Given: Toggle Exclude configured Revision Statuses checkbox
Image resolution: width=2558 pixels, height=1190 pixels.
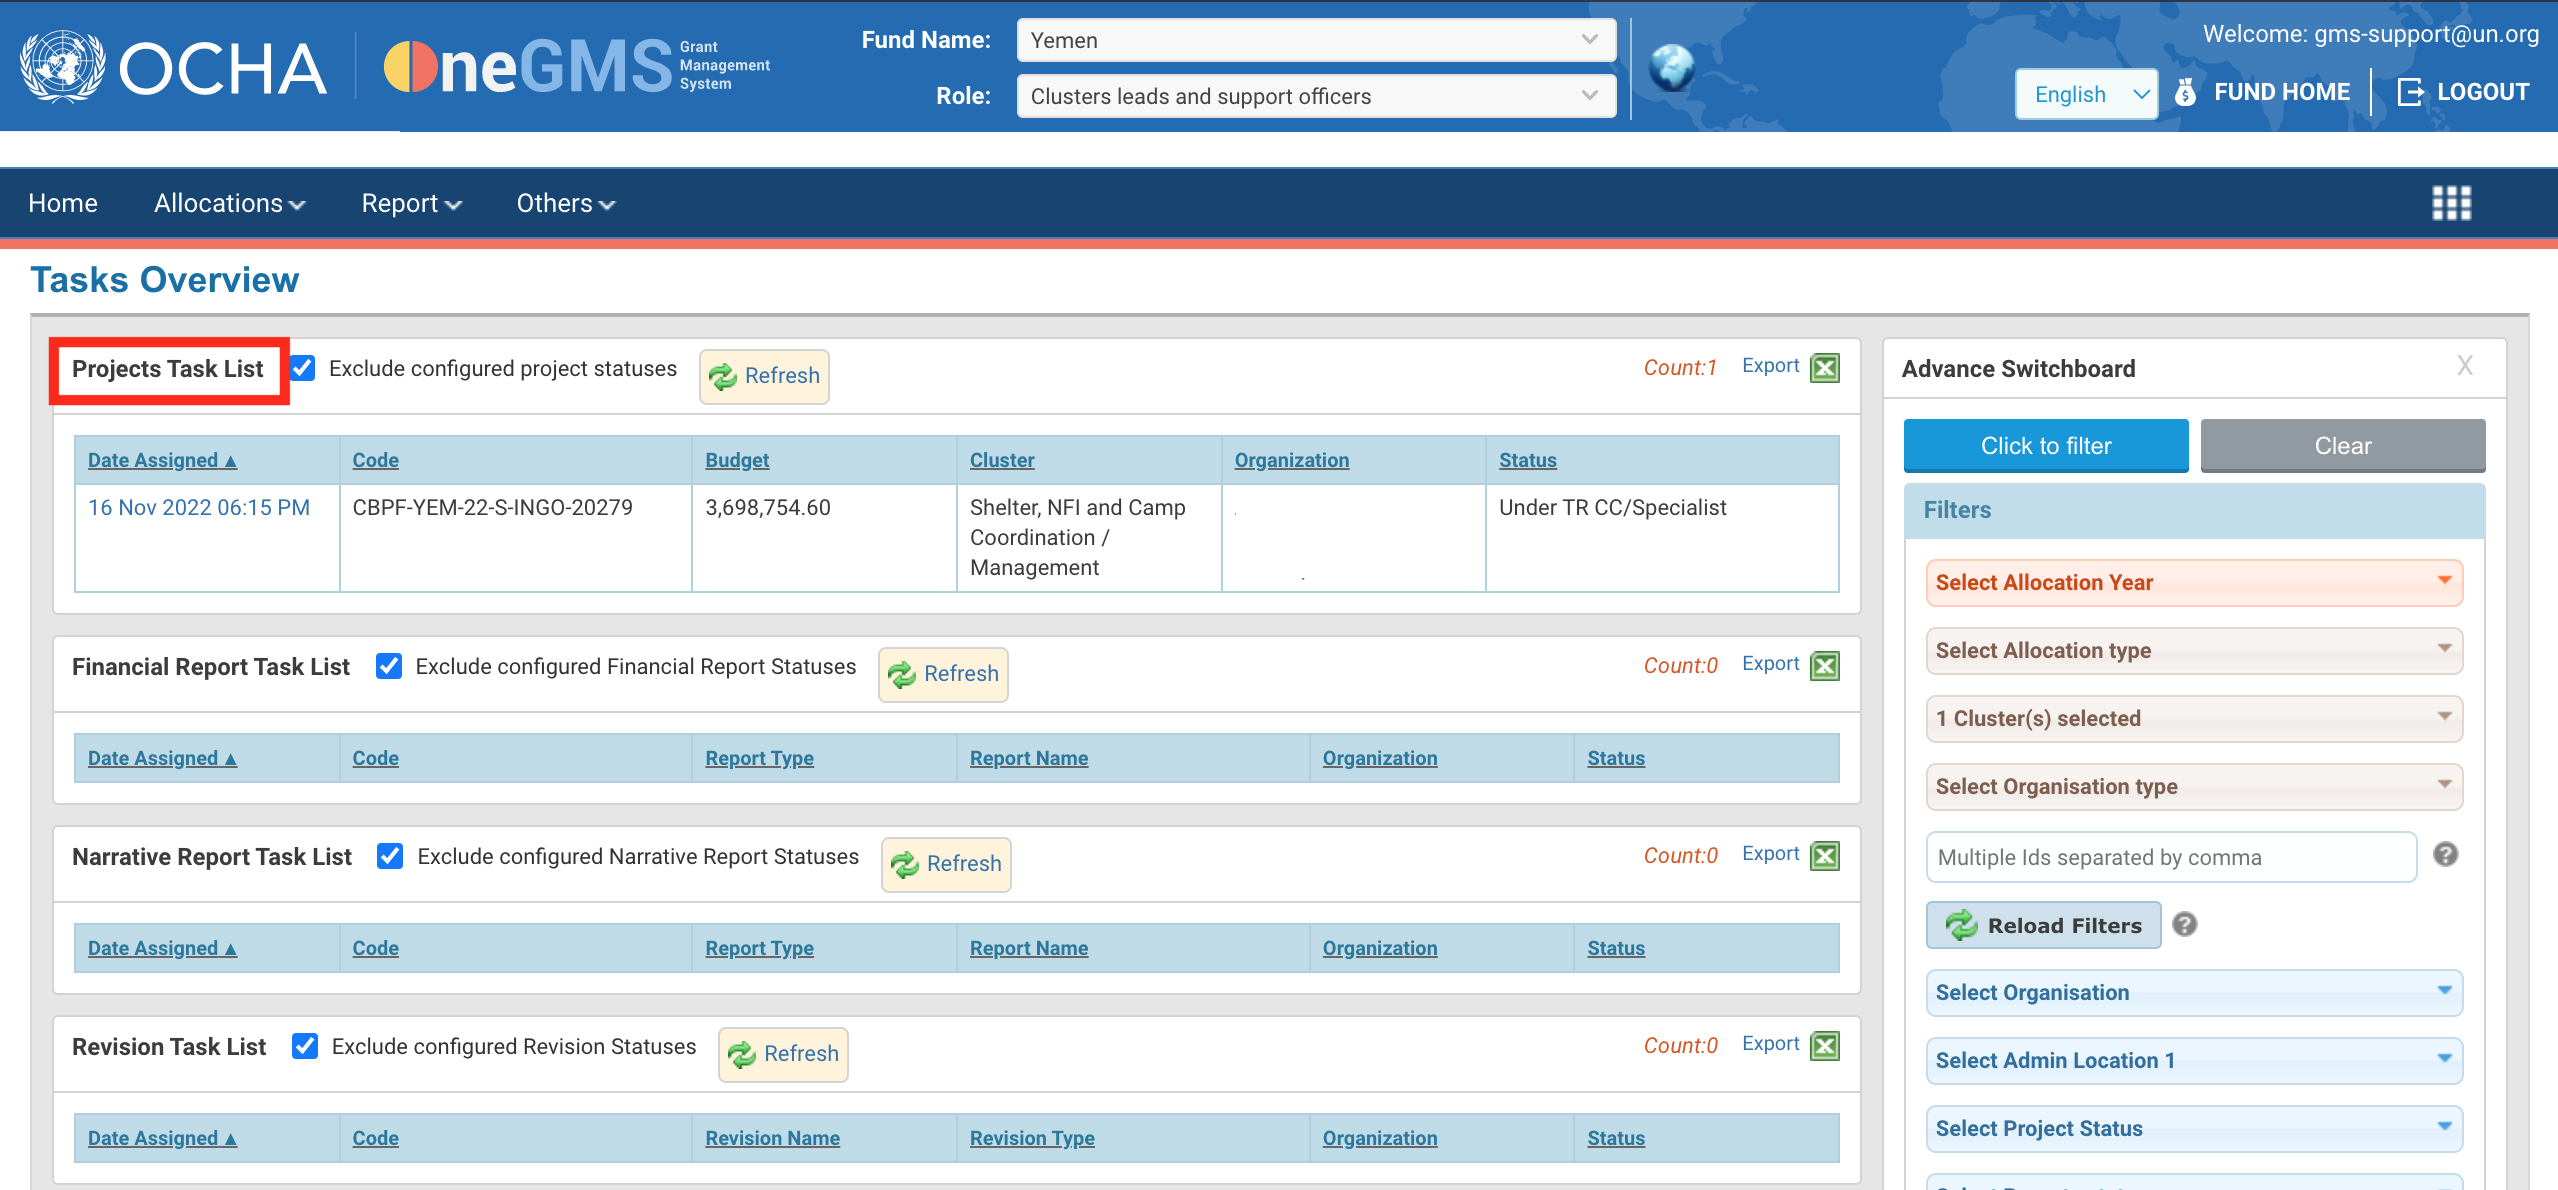Looking at the screenshot, I should (305, 1046).
